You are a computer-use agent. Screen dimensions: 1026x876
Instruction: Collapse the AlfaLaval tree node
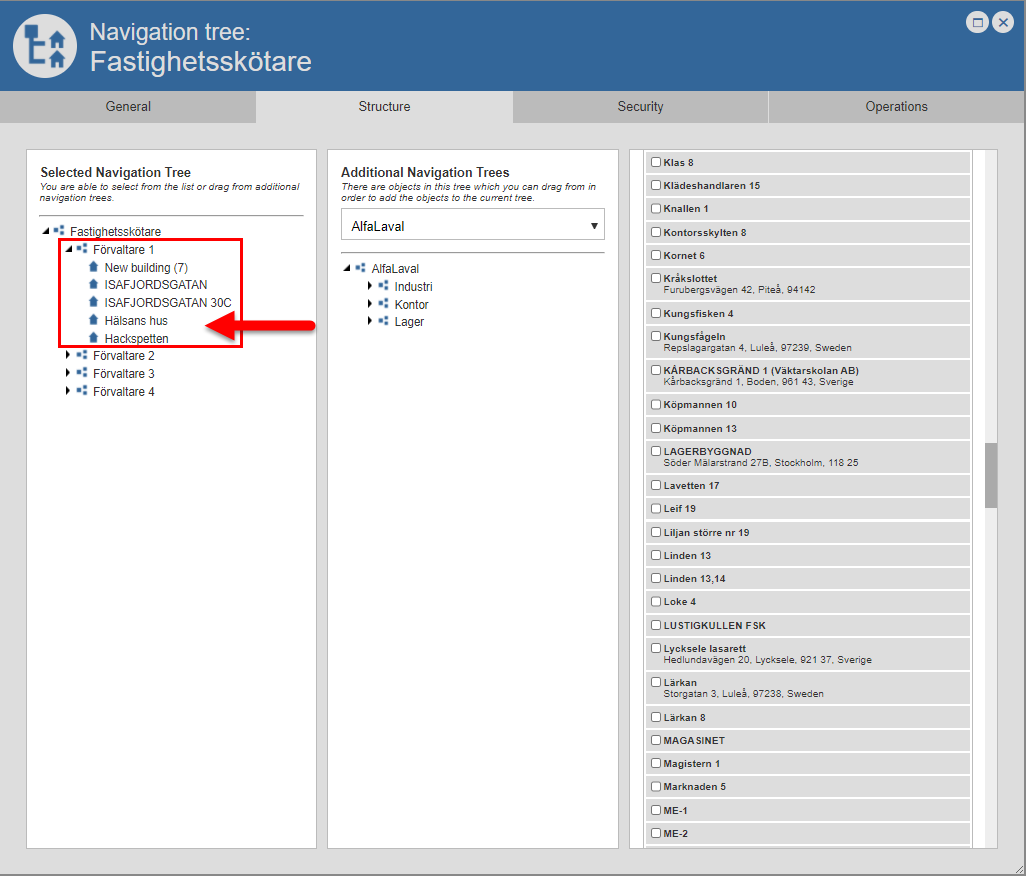pyautogui.click(x=347, y=268)
